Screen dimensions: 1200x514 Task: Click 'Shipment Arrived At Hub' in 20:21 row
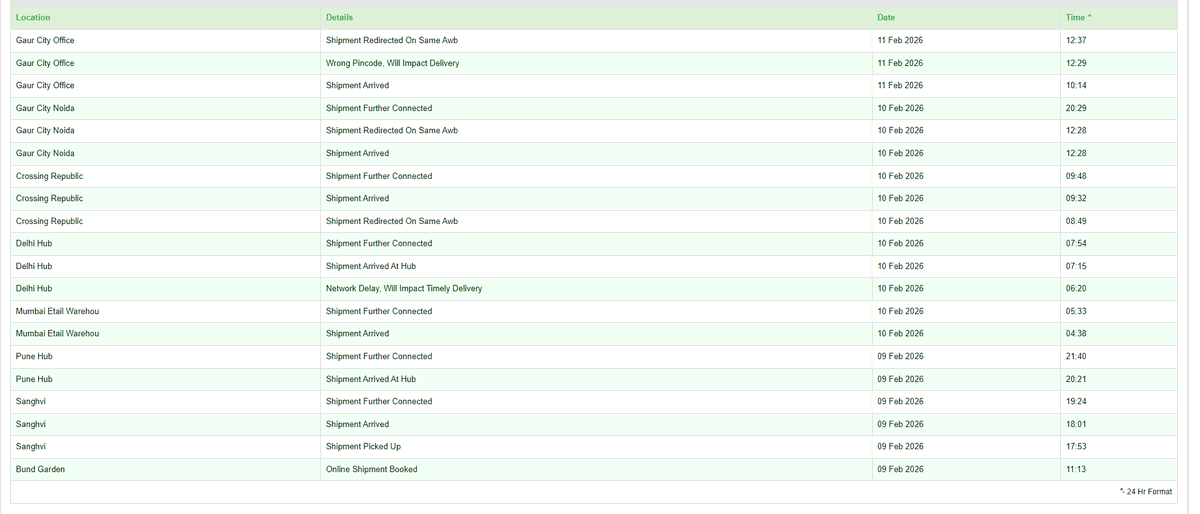tap(371, 379)
